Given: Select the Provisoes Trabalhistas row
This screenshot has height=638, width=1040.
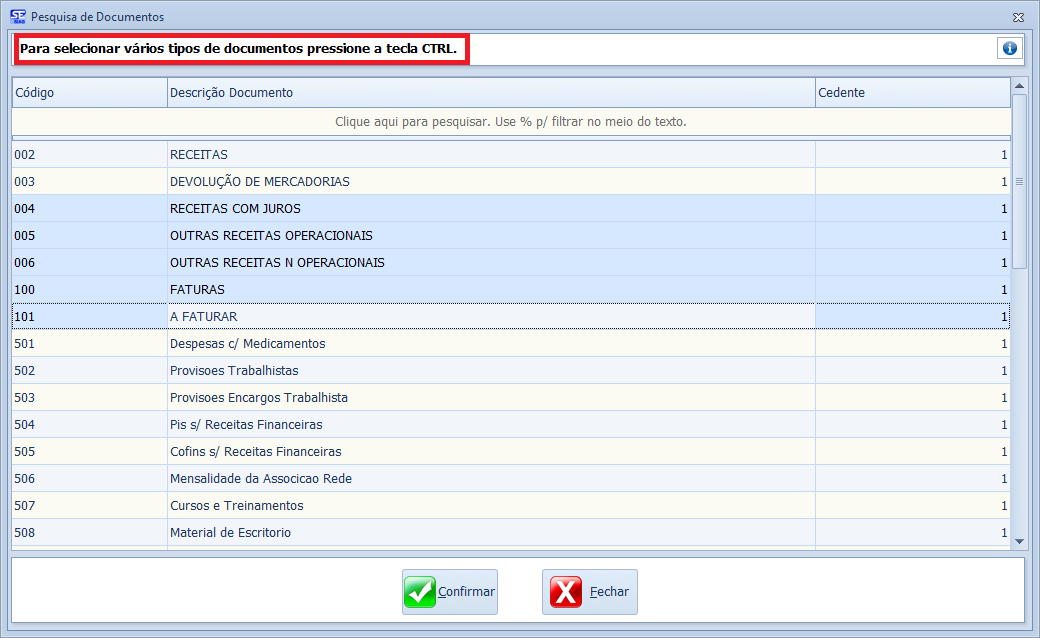Looking at the screenshot, I should tap(490, 371).
